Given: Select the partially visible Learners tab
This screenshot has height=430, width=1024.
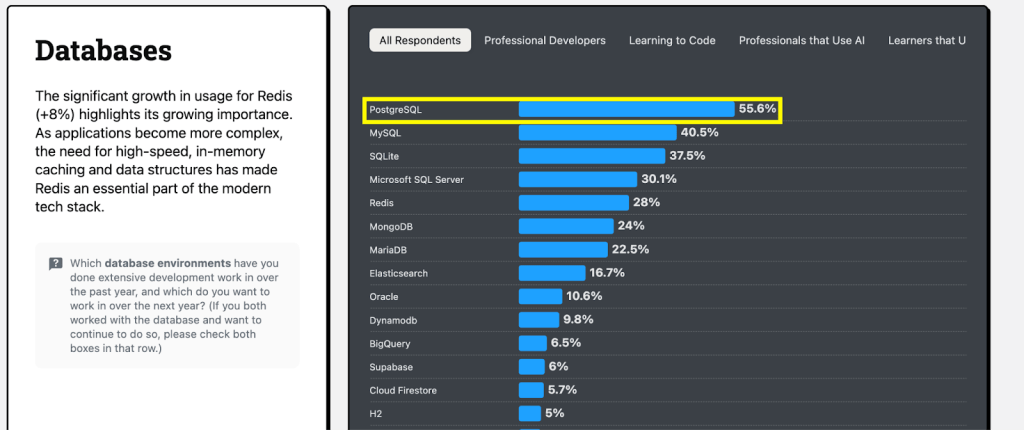Looking at the screenshot, I should (927, 40).
